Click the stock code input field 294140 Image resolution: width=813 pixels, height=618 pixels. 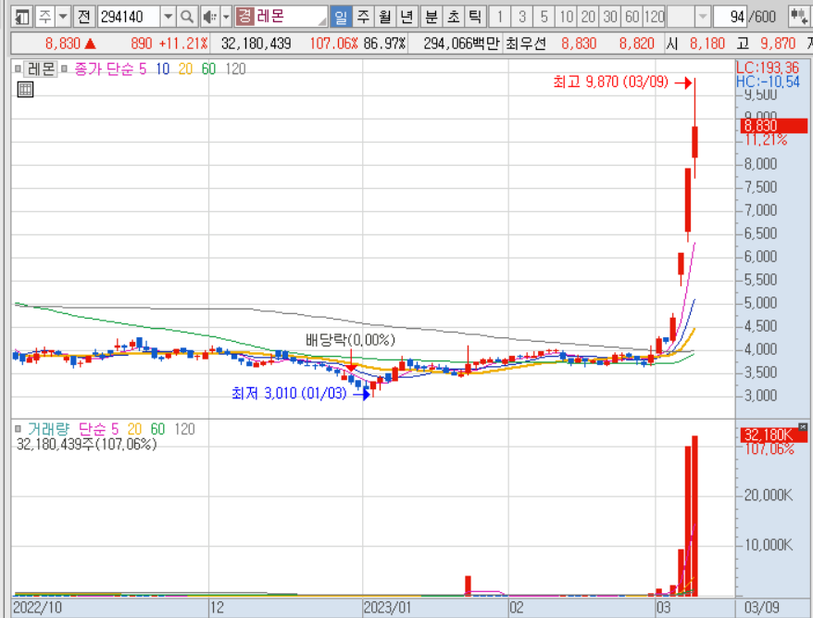pos(129,17)
